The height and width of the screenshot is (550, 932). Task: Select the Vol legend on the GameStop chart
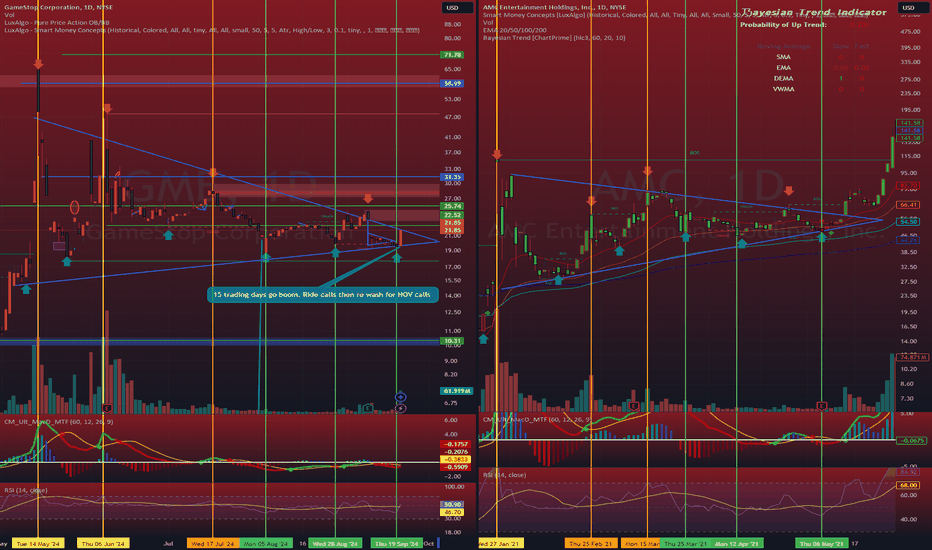pos(9,15)
